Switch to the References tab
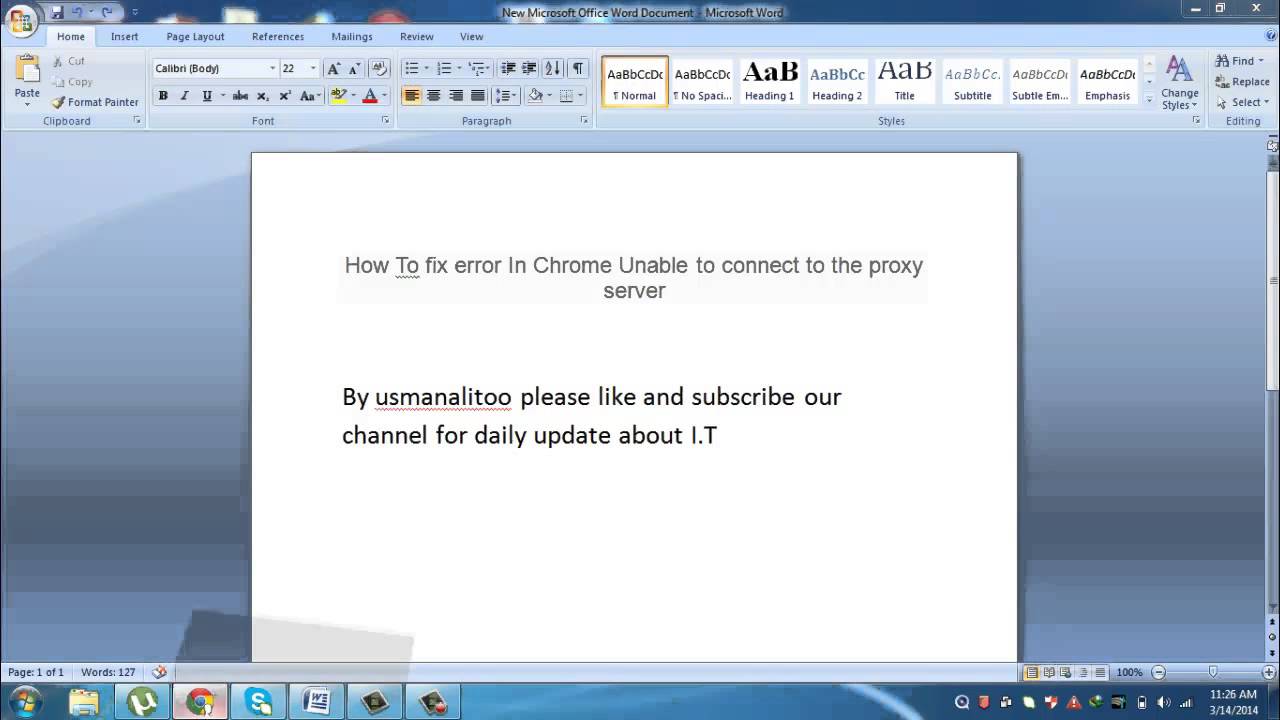Screen dimensions: 1280x720 [x=278, y=36]
